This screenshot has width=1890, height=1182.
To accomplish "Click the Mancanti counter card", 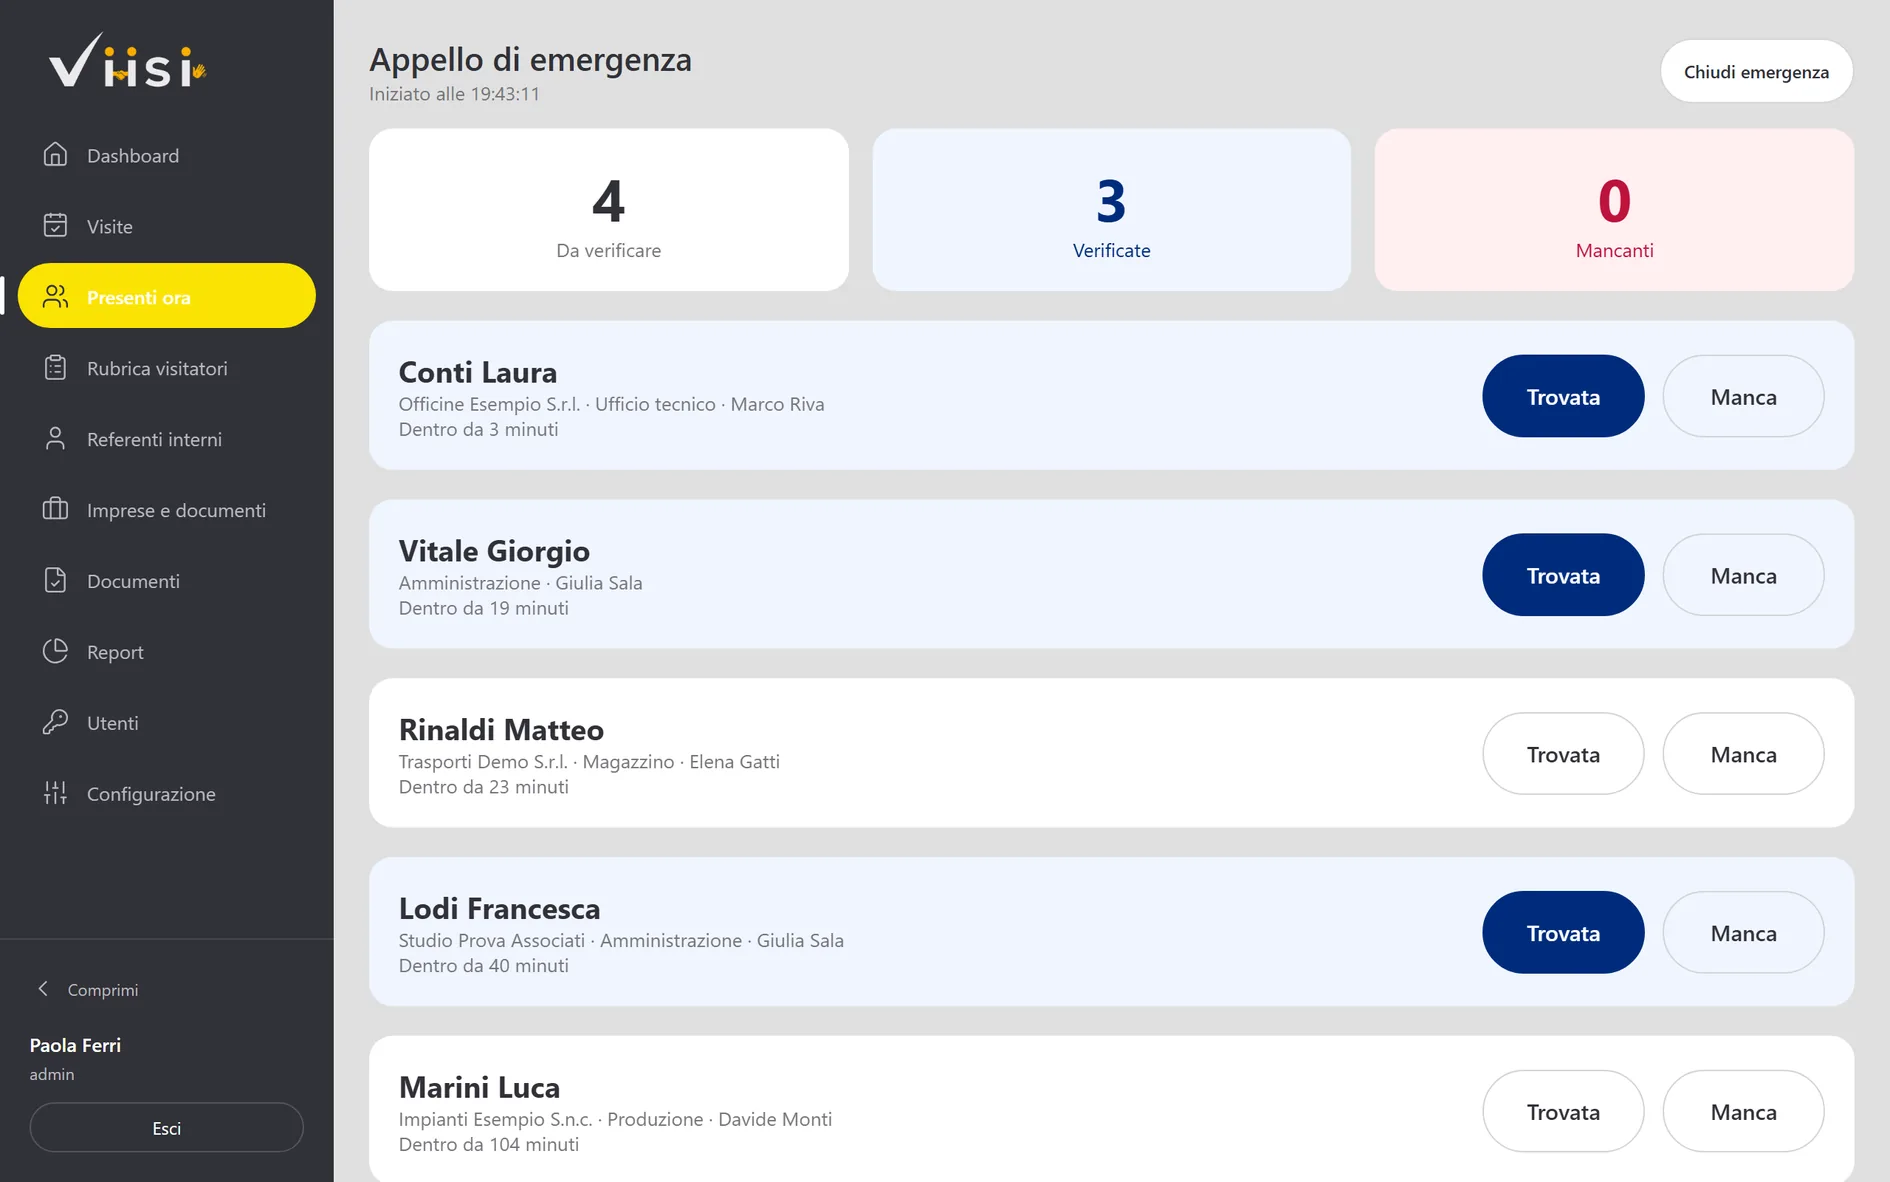I will pos(1614,210).
